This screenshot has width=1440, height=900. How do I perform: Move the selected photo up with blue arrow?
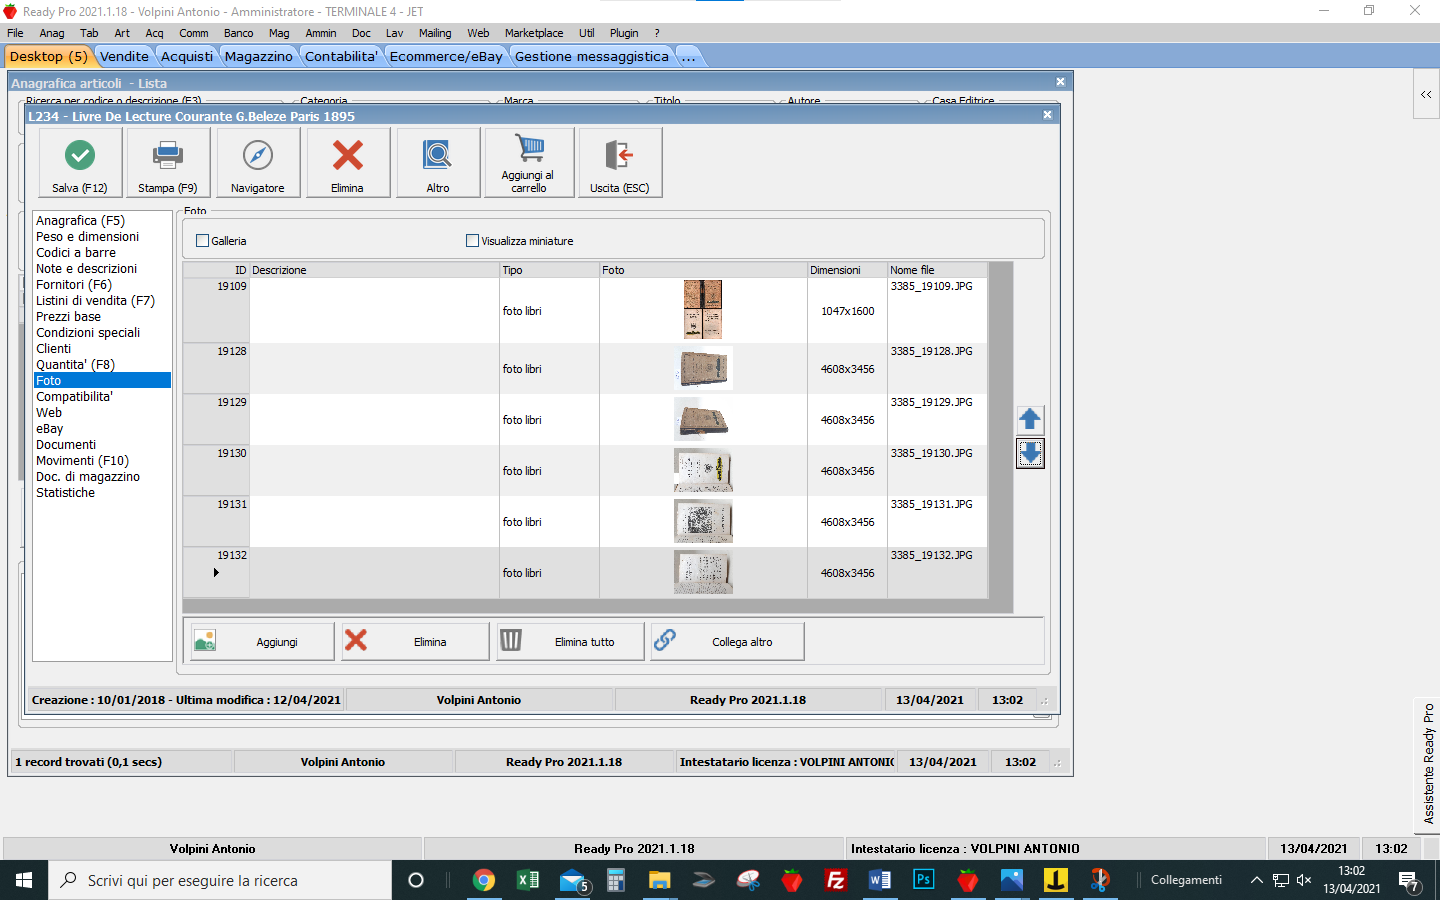[x=1030, y=419]
